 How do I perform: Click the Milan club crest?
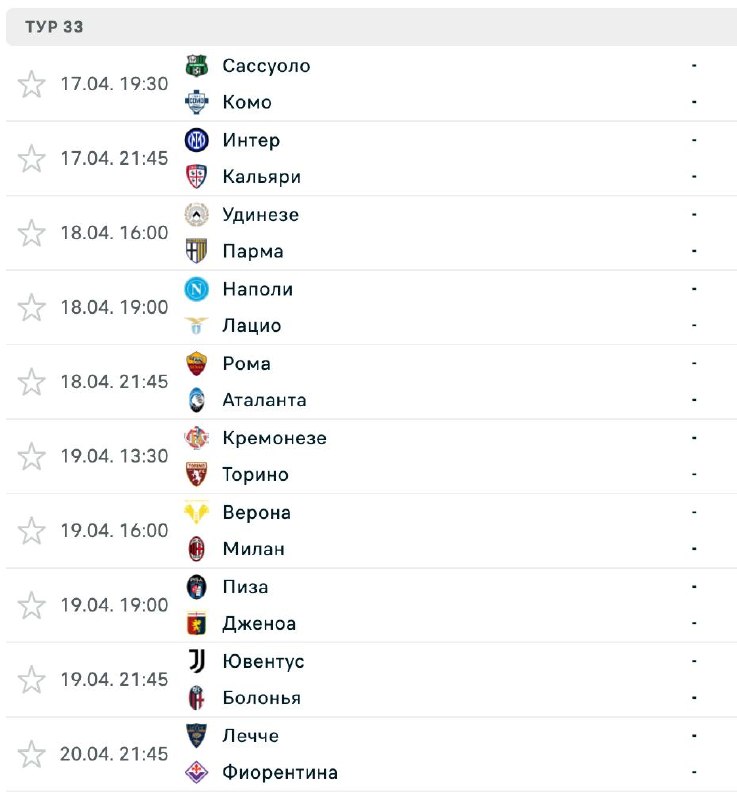point(196,549)
